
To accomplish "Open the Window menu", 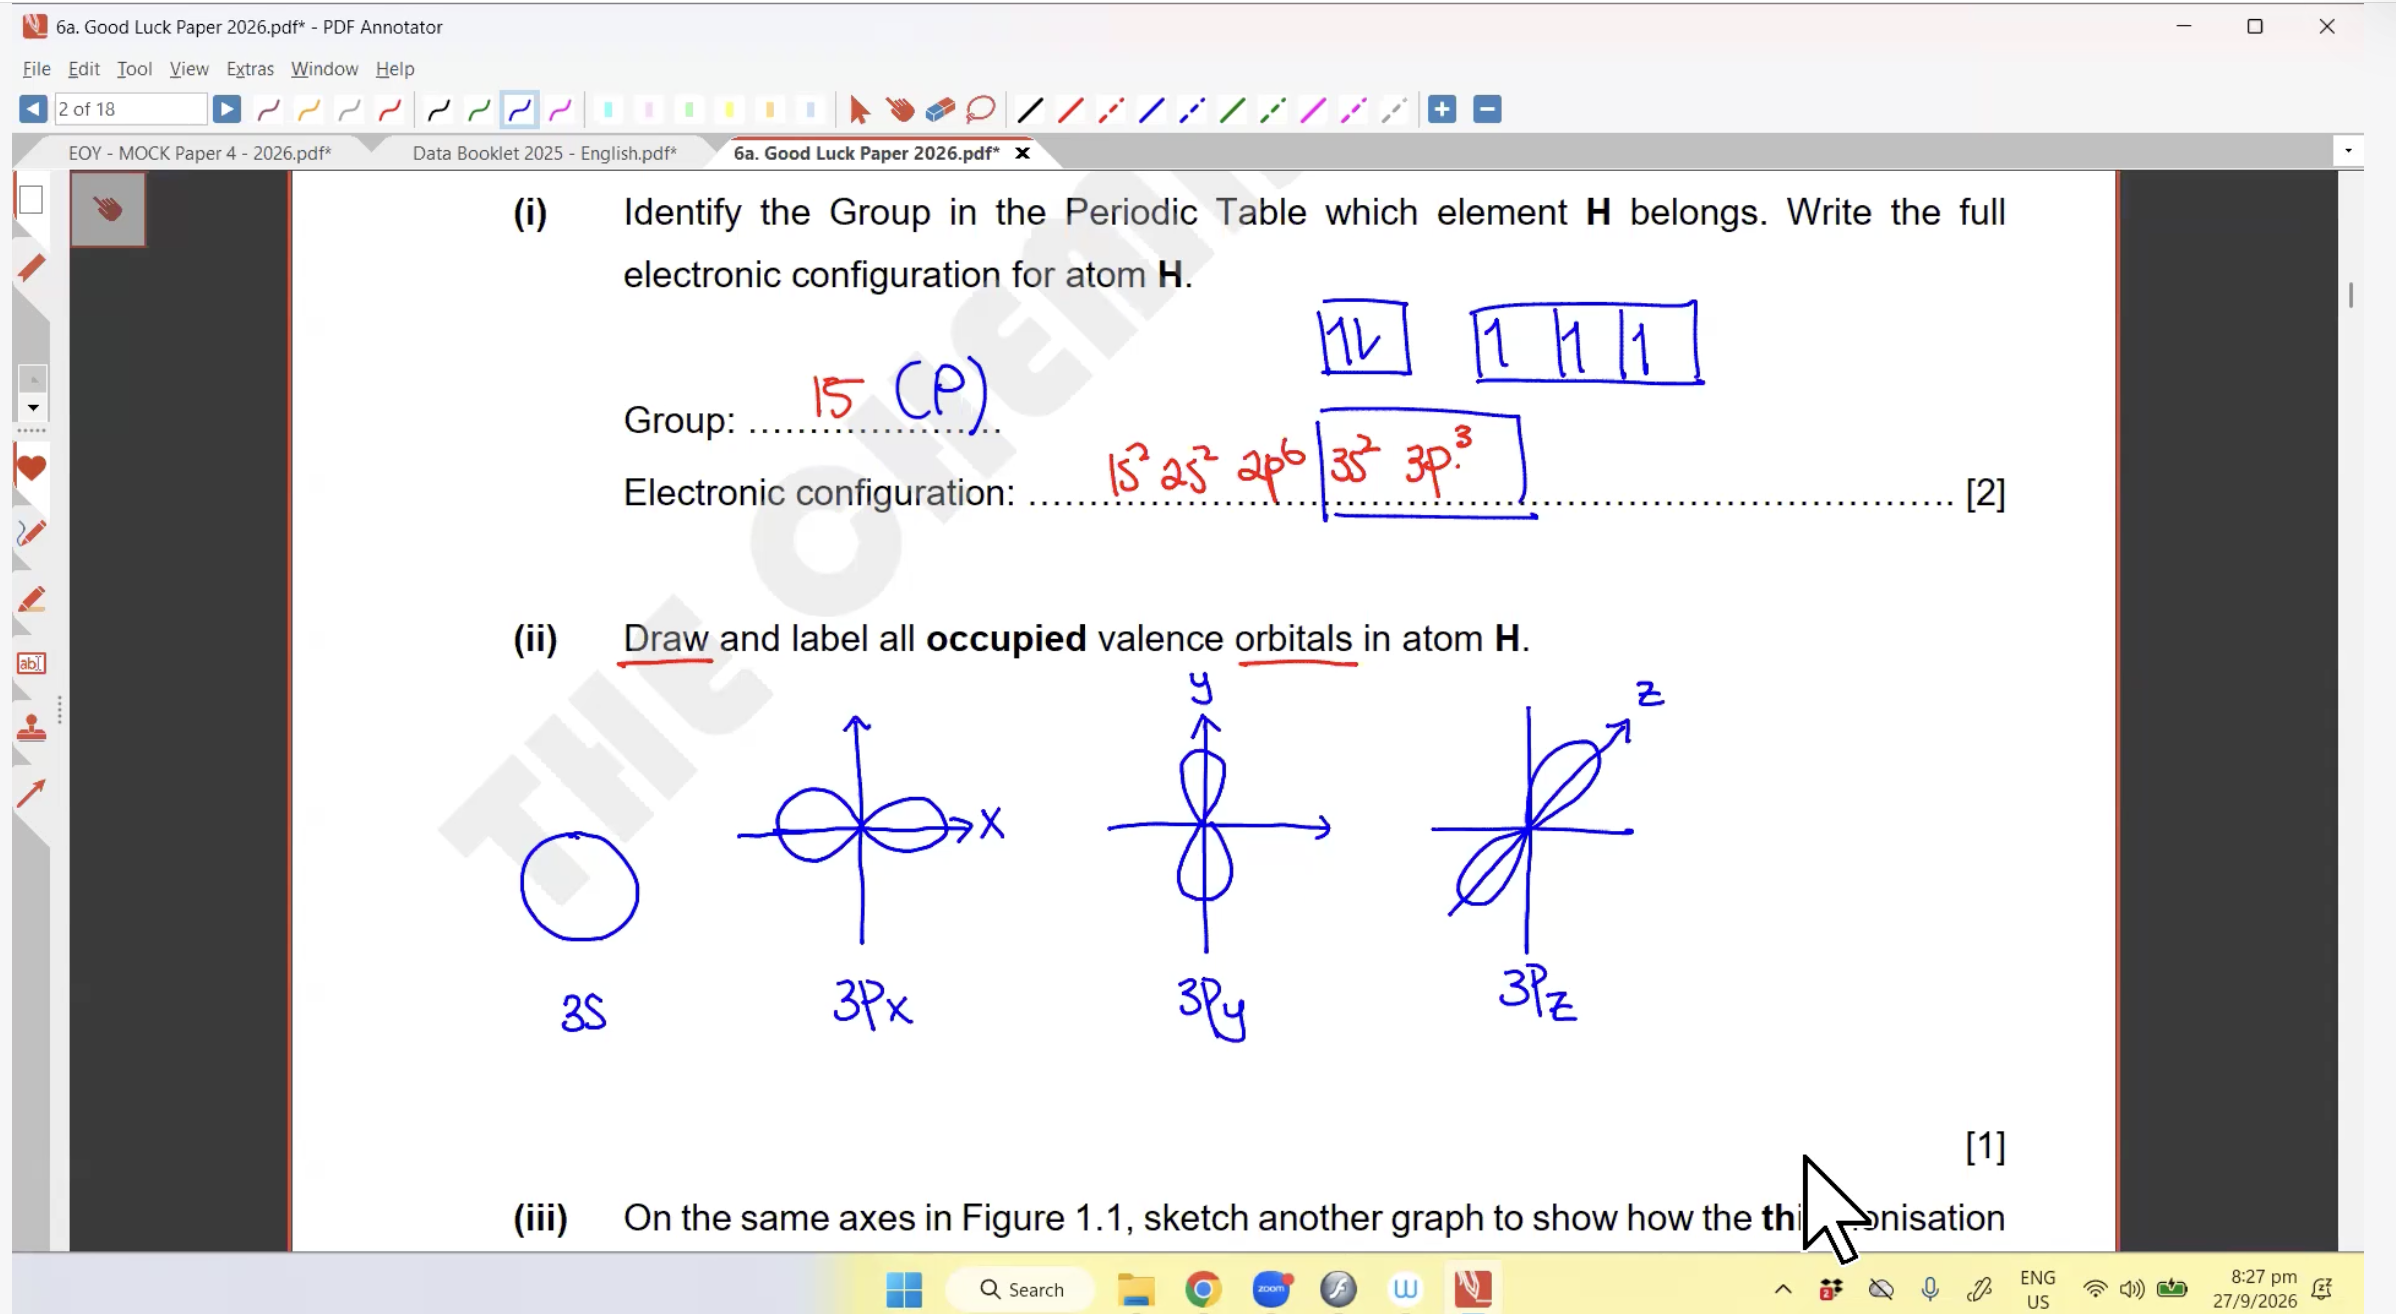I will [x=324, y=68].
